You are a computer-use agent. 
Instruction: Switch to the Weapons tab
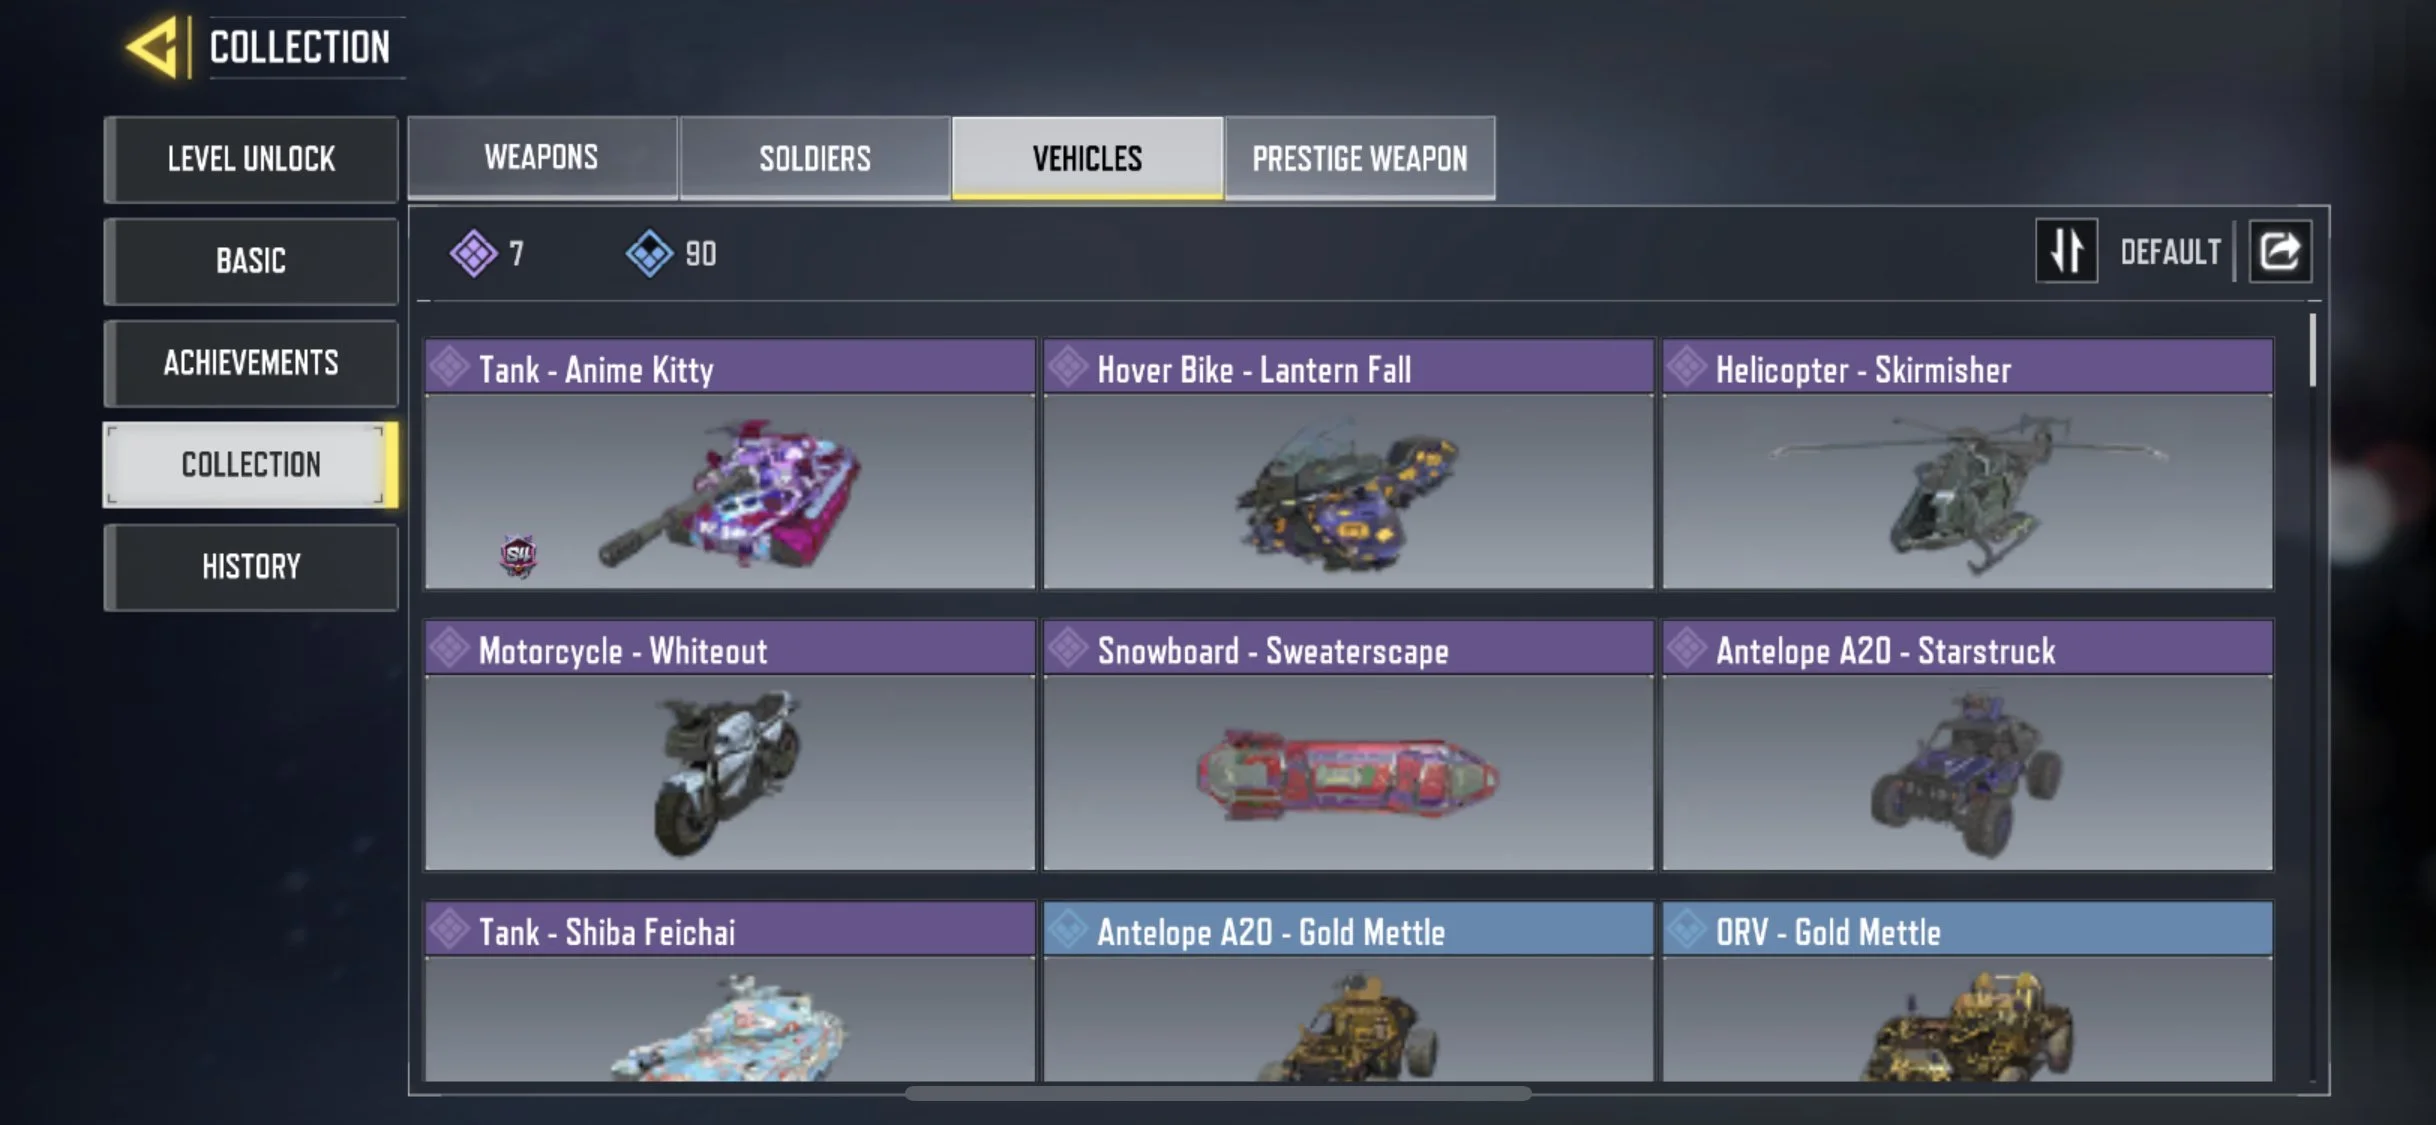pos(542,158)
